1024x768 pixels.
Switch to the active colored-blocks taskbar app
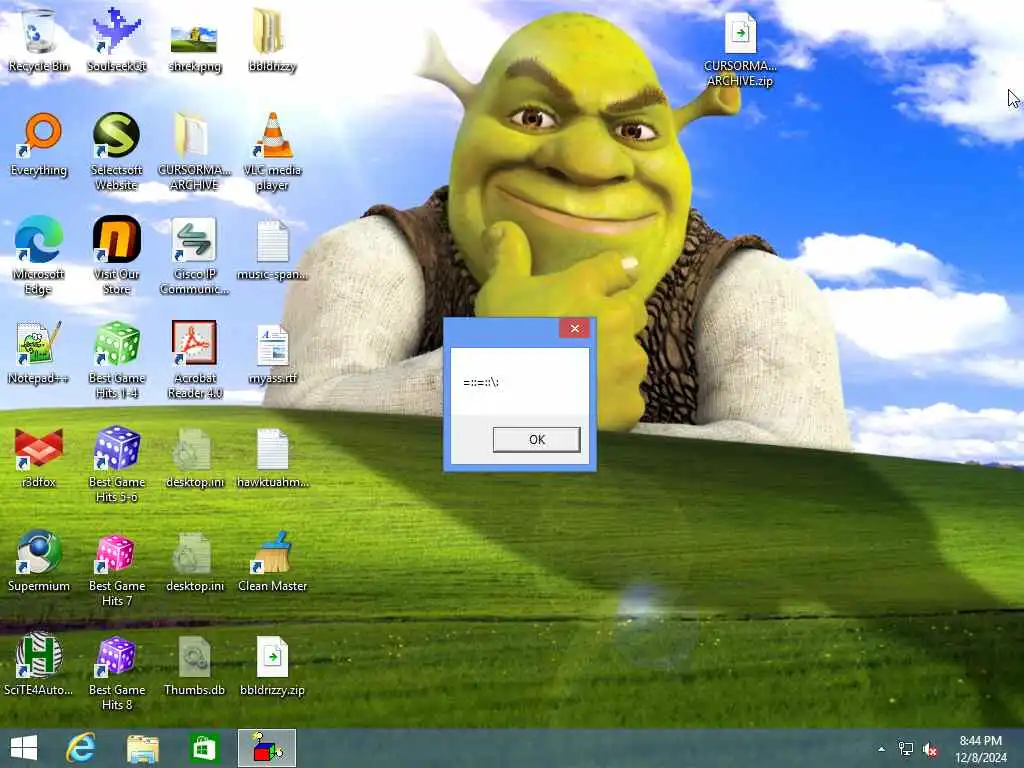[266, 748]
